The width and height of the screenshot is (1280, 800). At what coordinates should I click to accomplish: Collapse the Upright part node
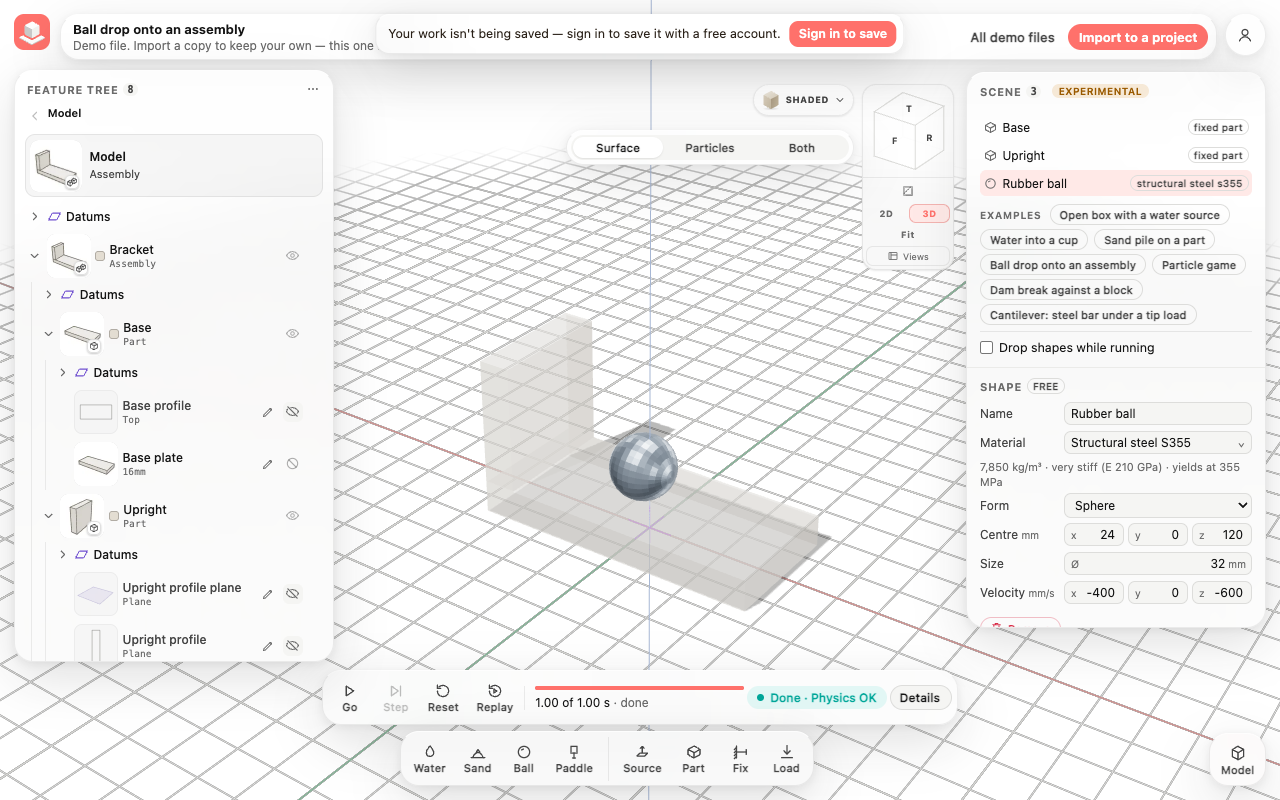(x=49, y=516)
